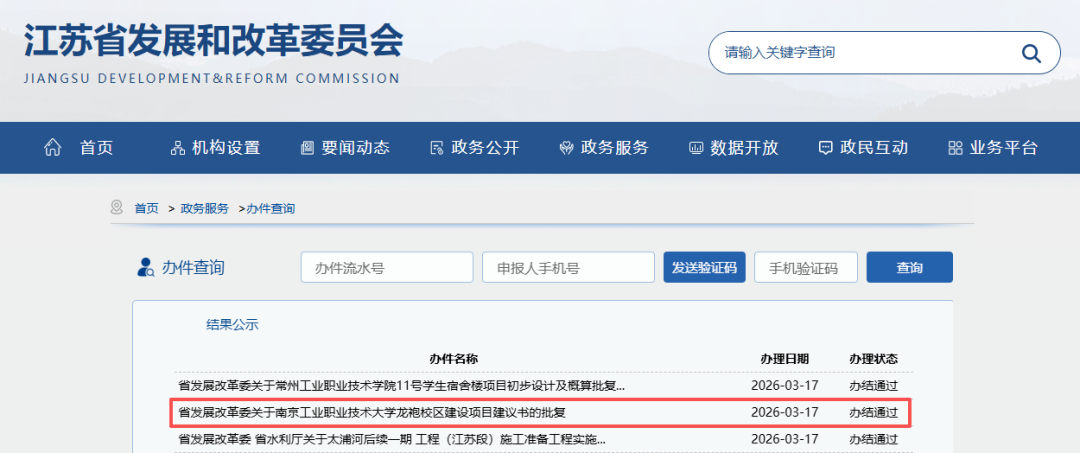The image size is (1080, 453).
Task: Click the 要闻动态 news icon
Action: tap(307, 148)
